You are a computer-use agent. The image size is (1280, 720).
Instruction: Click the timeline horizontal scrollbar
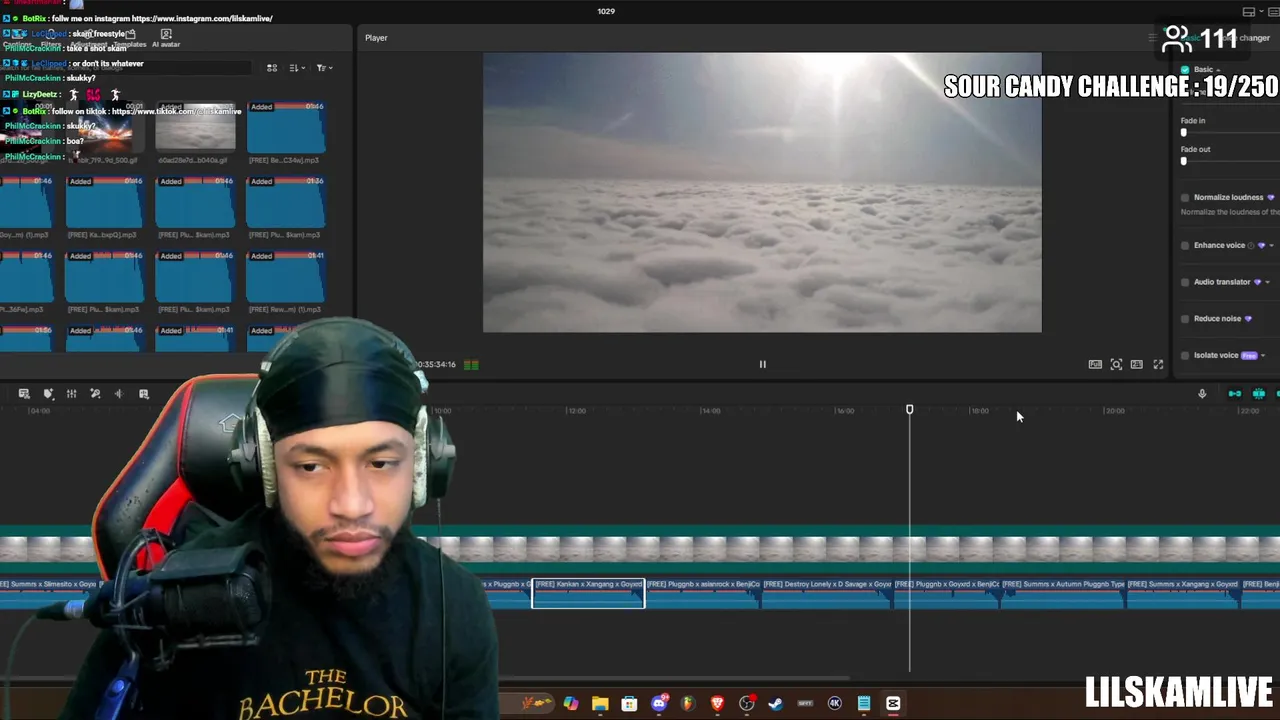point(425,679)
